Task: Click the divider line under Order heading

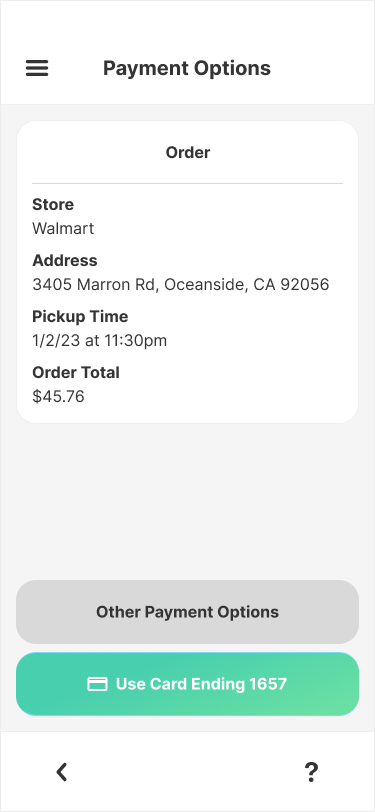Action: coord(188,183)
